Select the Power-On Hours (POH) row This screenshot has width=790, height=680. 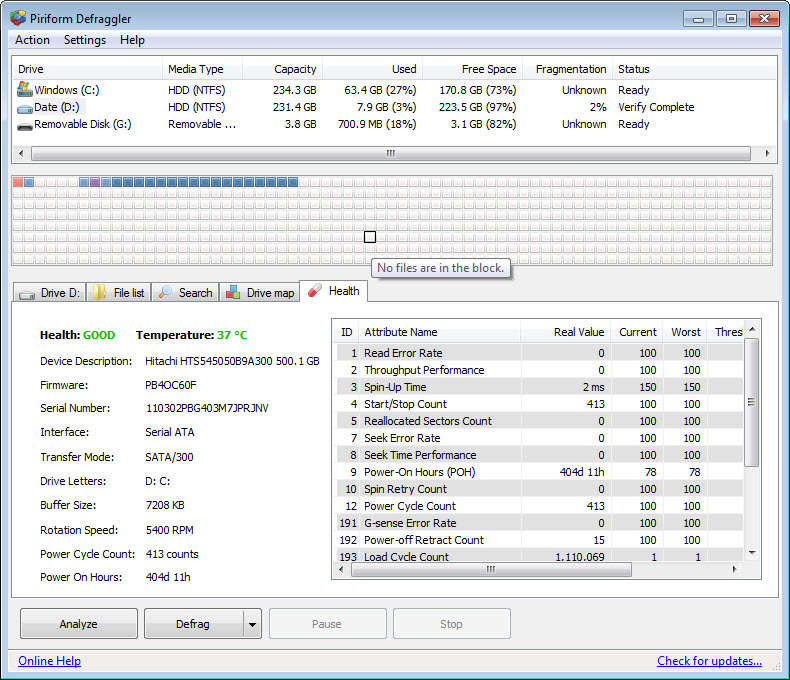539,472
